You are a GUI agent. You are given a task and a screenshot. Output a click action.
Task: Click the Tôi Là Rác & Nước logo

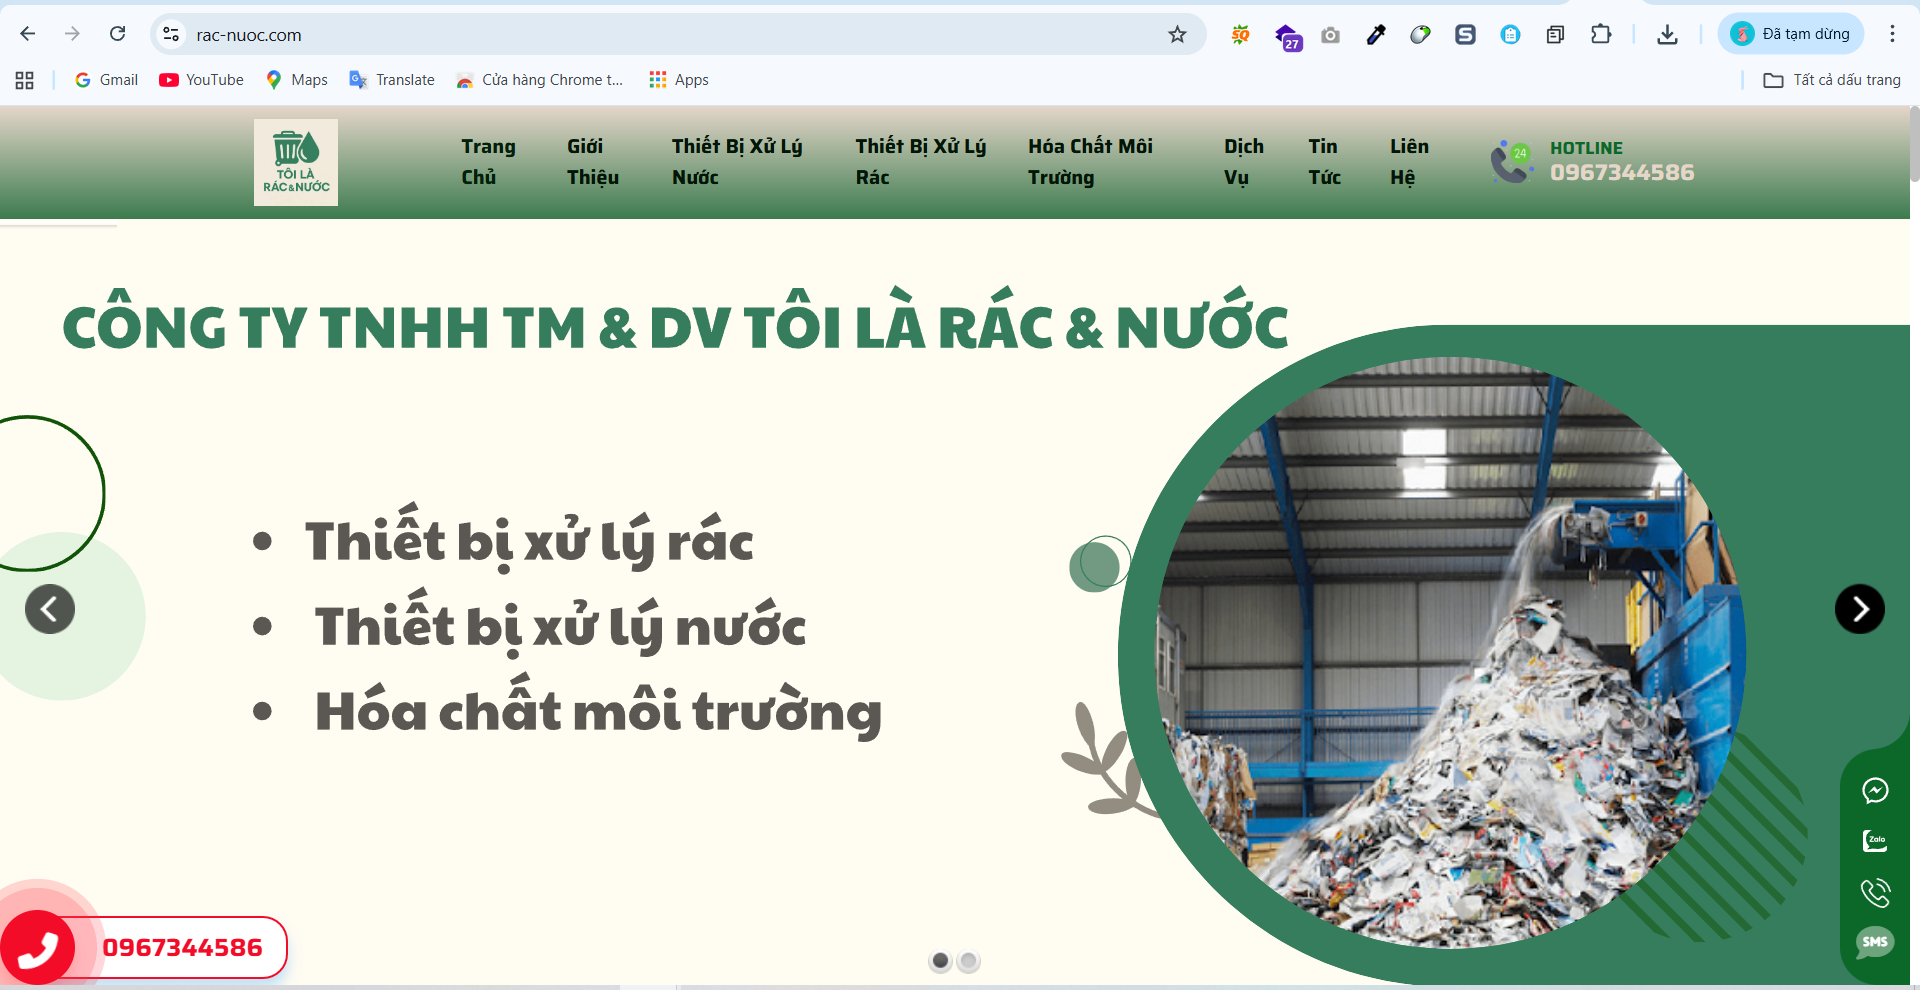click(x=295, y=162)
